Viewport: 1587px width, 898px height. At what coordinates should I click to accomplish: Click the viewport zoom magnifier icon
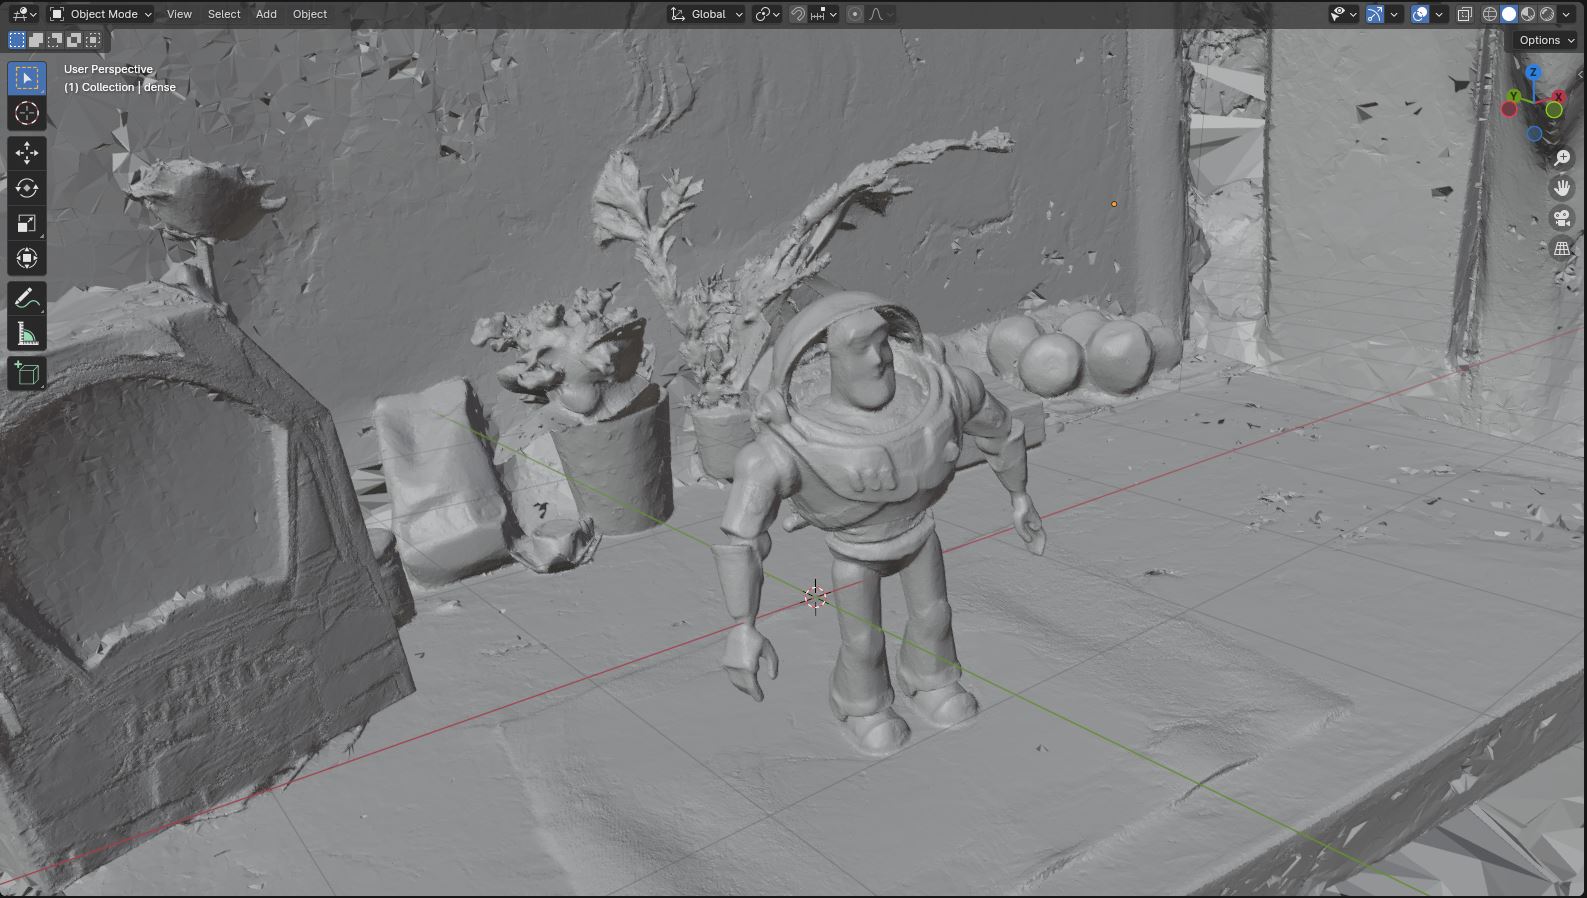click(1562, 158)
